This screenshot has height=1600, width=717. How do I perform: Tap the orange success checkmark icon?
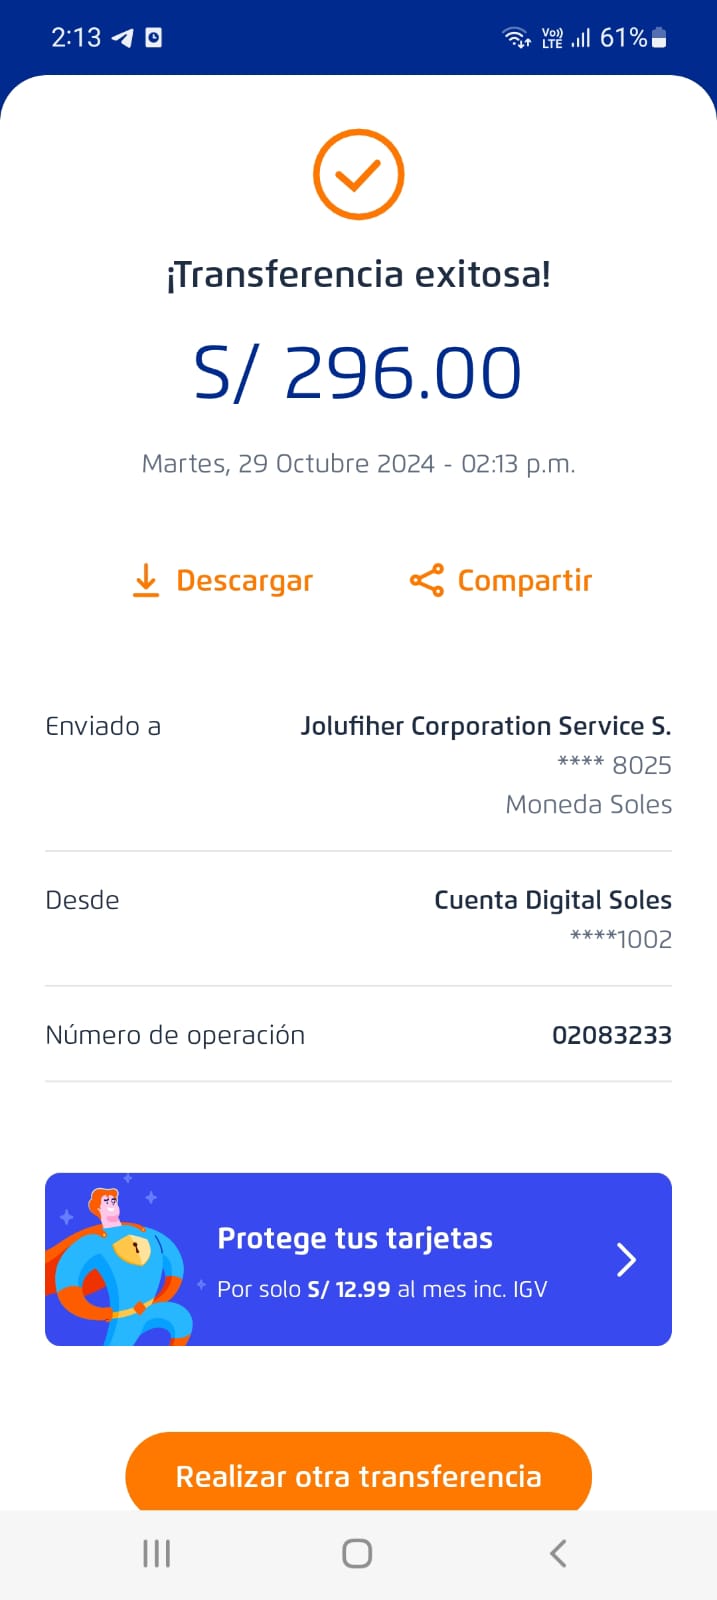pos(358,174)
